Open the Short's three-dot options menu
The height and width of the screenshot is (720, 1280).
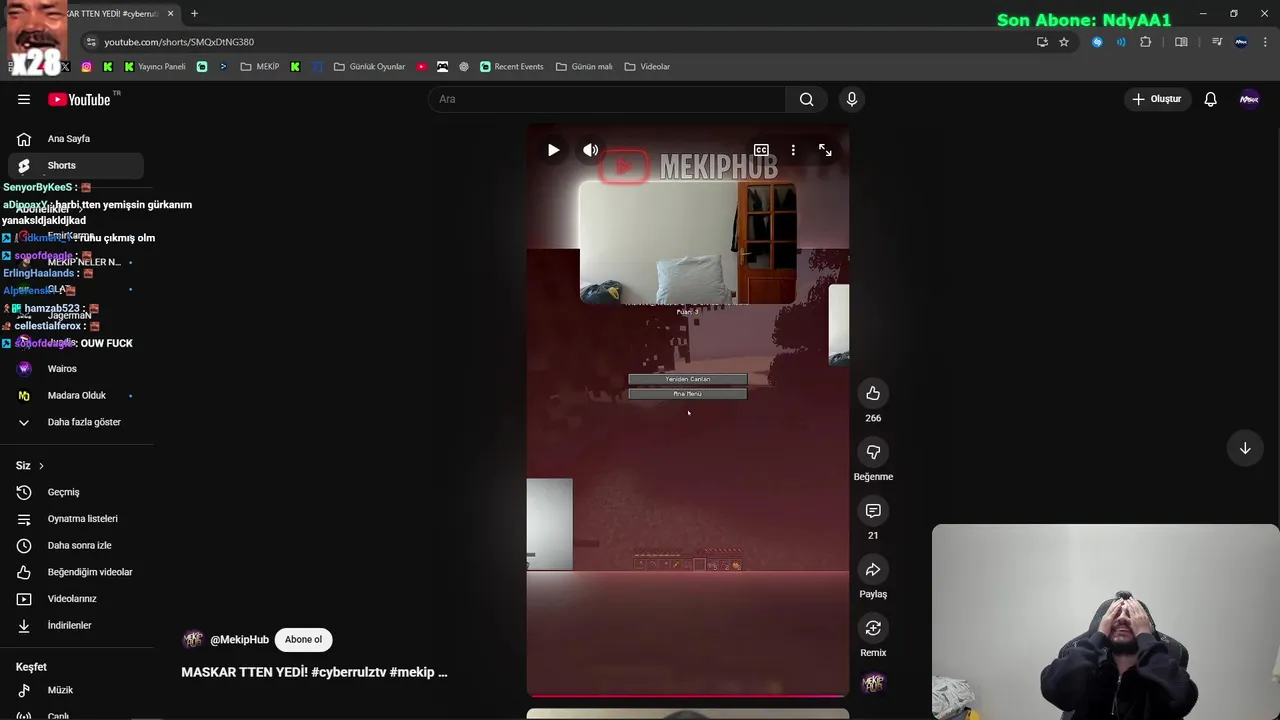pos(793,150)
